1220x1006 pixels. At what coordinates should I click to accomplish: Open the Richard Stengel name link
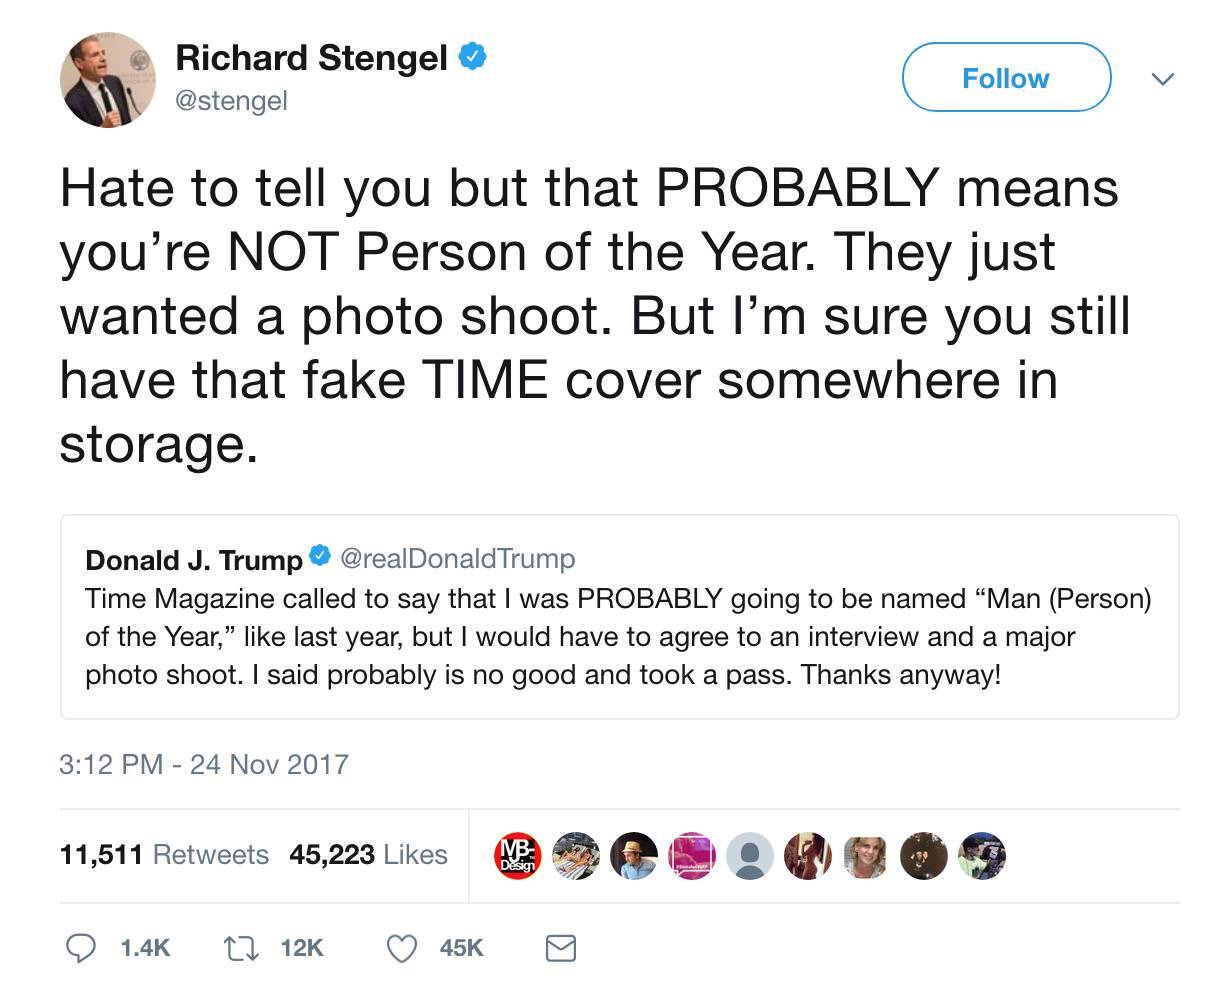coord(310,57)
